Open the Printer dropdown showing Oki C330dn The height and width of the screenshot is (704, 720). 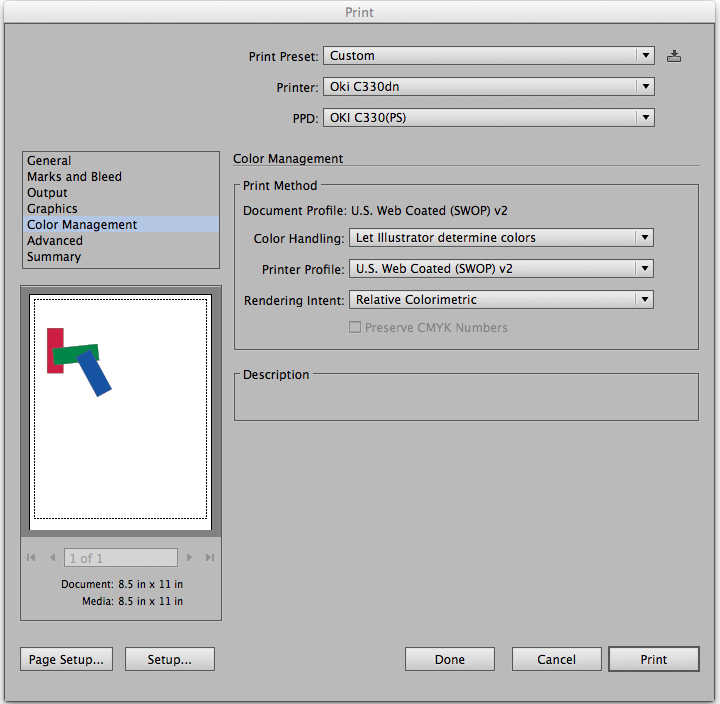pos(489,87)
